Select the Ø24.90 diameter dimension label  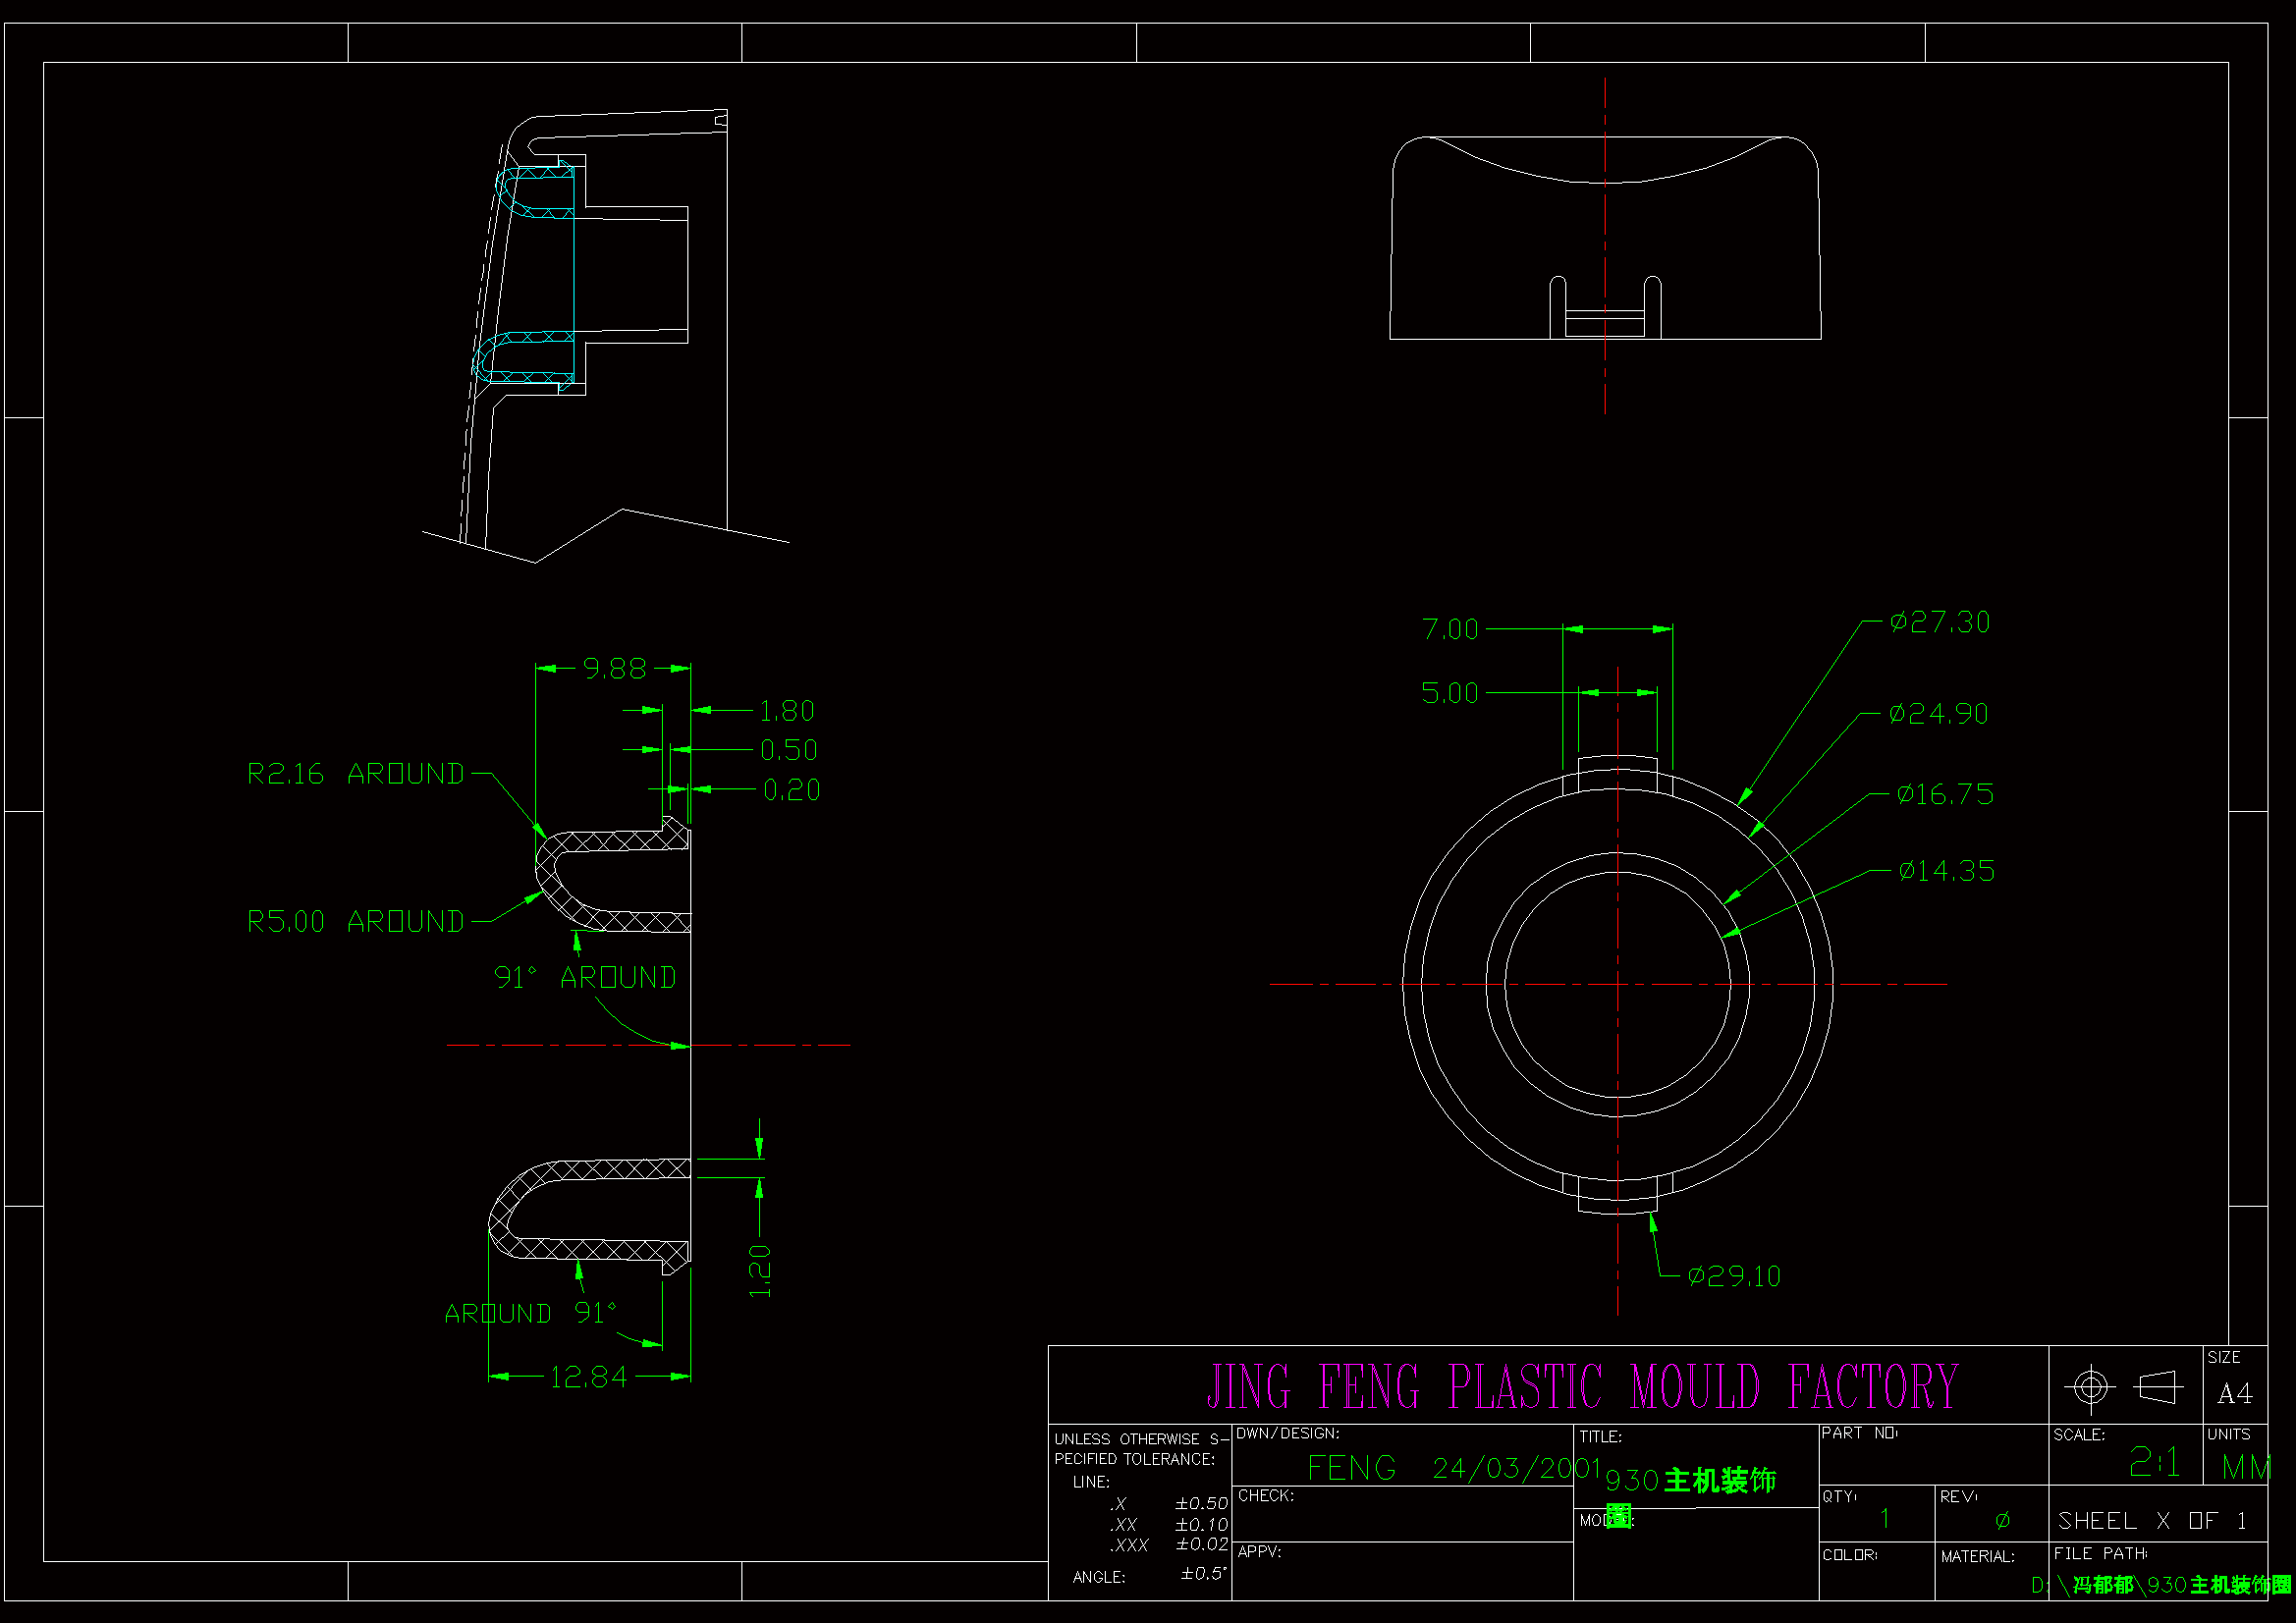pos(1937,714)
